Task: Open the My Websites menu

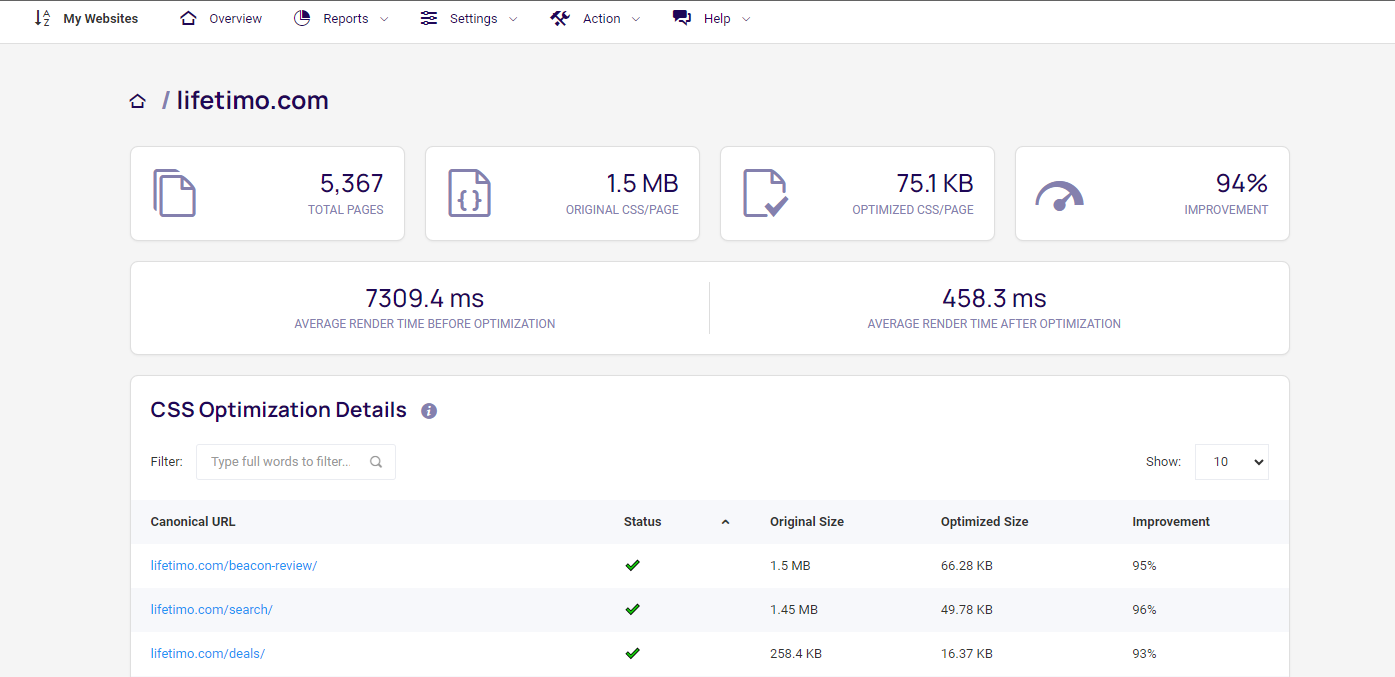Action: tap(99, 17)
